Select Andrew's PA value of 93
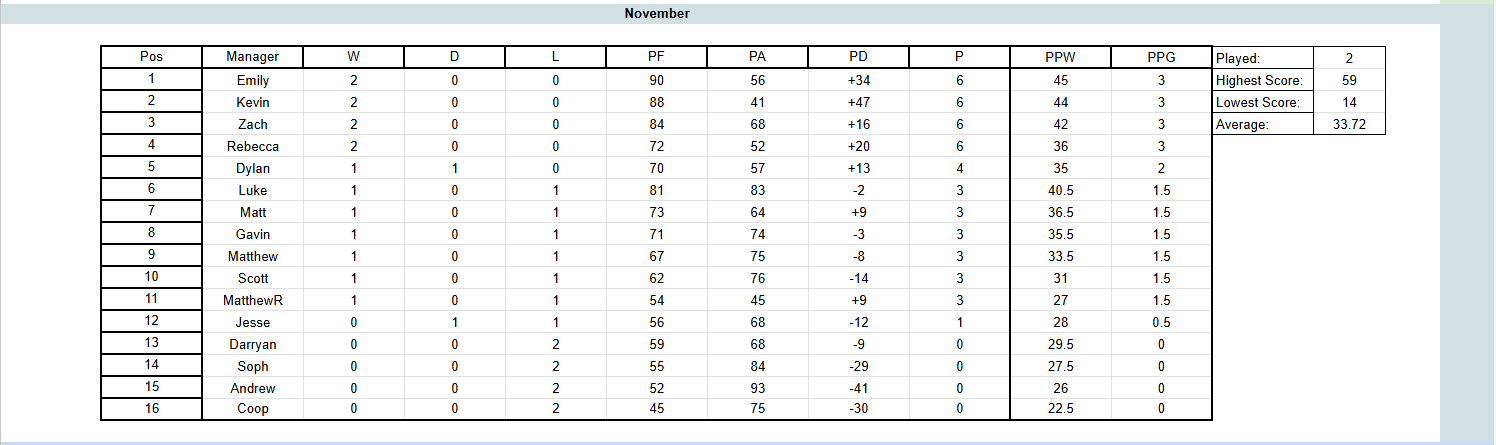Image resolution: width=1496 pixels, height=445 pixels. 757,388
